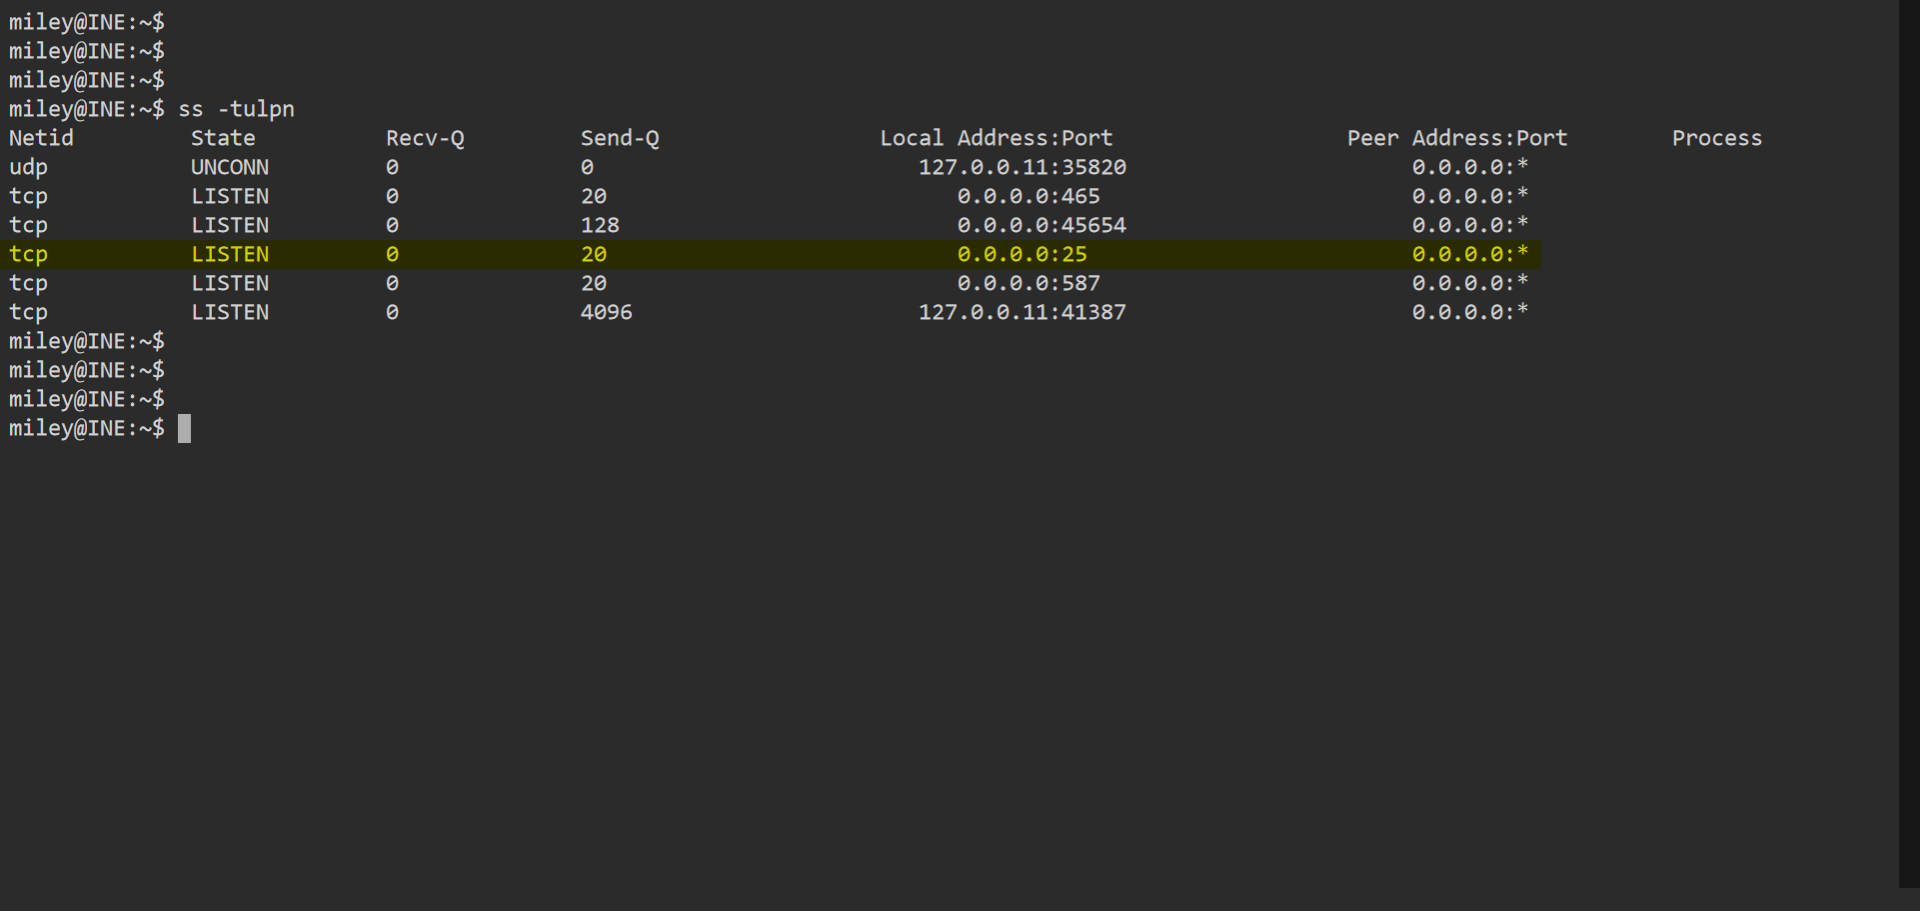Click the Process column header
1920x911 pixels.
pyautogui.click(x=1716, y=137)
